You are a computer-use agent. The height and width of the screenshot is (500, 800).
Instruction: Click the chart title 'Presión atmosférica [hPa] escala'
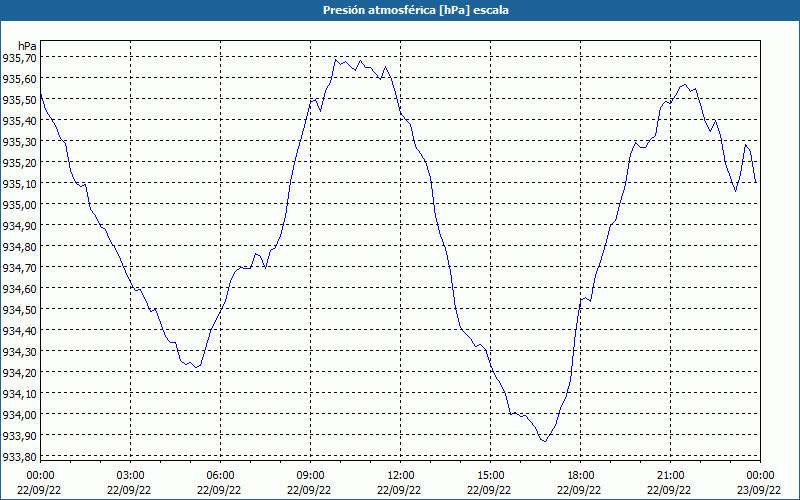(x=416, y=10)
